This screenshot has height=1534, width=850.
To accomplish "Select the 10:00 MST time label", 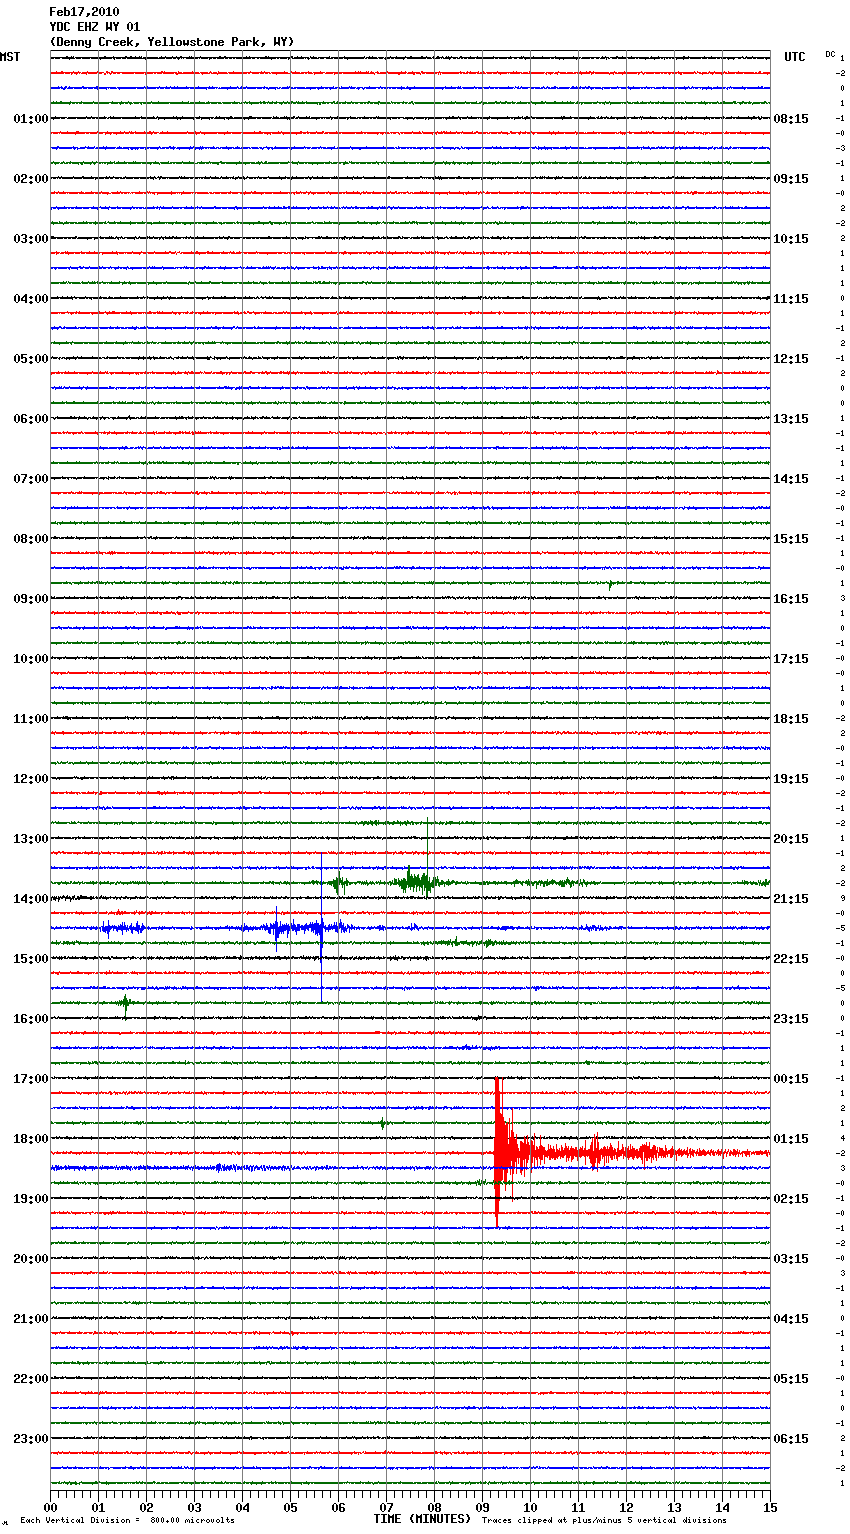I will 31,659.
